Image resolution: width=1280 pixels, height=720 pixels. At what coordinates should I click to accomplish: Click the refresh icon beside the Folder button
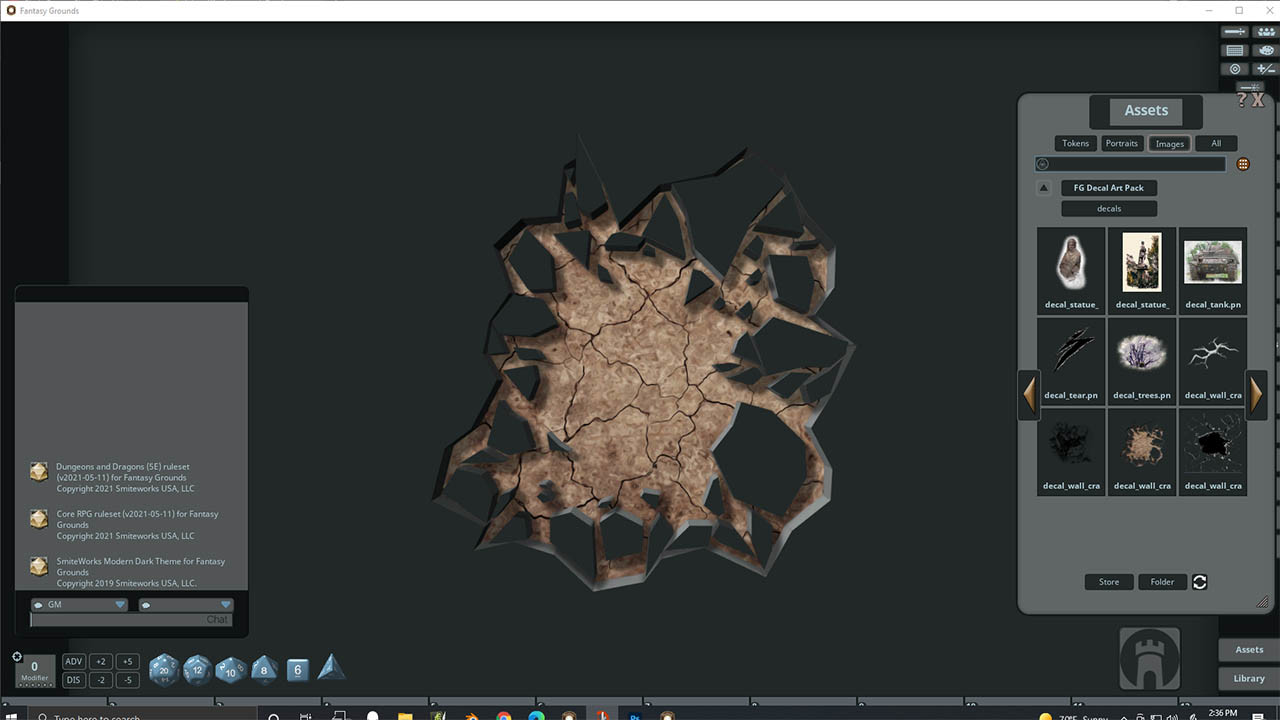pos(1199,581)
